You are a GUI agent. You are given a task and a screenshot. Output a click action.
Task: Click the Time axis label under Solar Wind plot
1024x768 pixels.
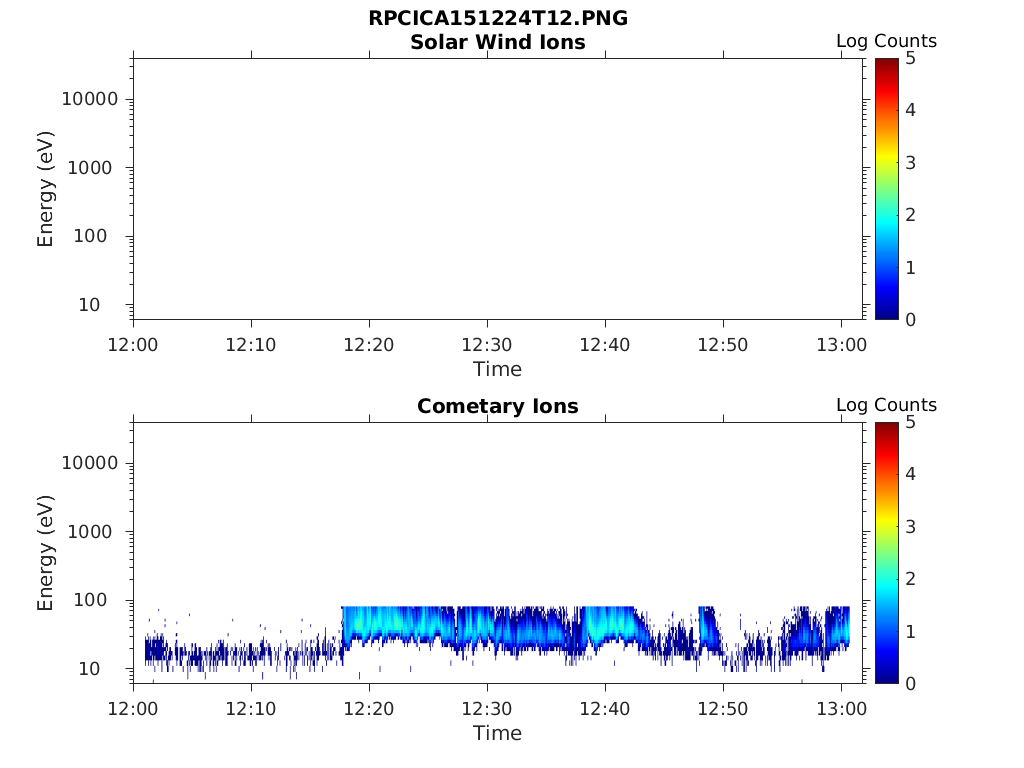point(498,369)
